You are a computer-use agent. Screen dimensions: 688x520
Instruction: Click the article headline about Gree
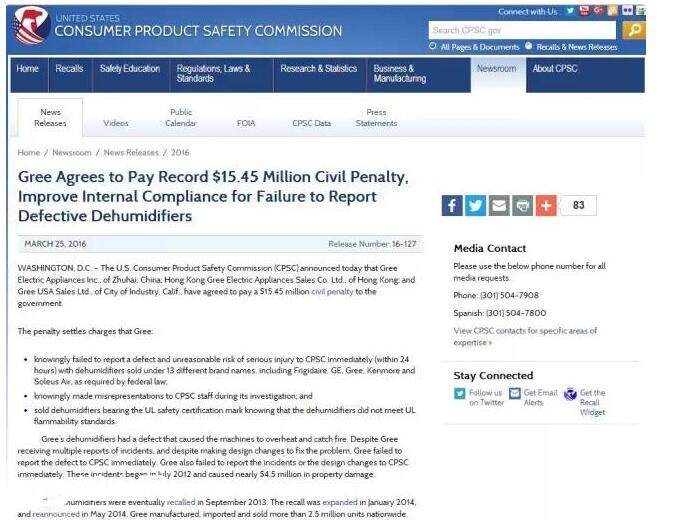(213, 196)
